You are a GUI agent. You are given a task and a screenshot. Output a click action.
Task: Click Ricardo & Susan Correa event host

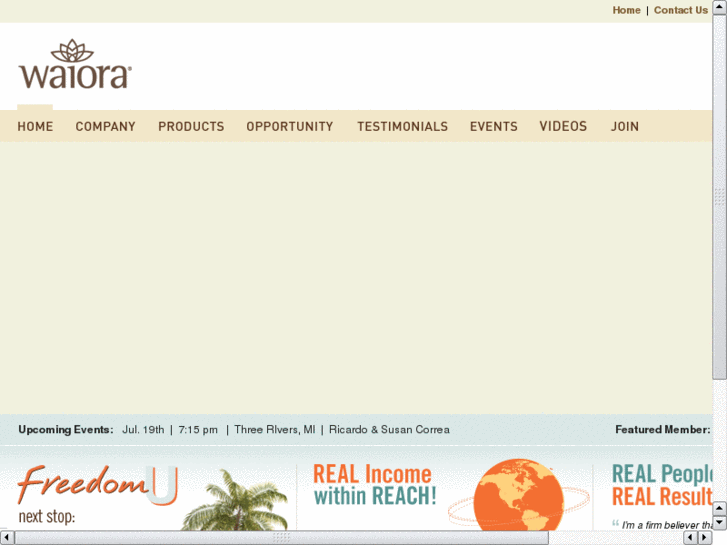point(389,430)
